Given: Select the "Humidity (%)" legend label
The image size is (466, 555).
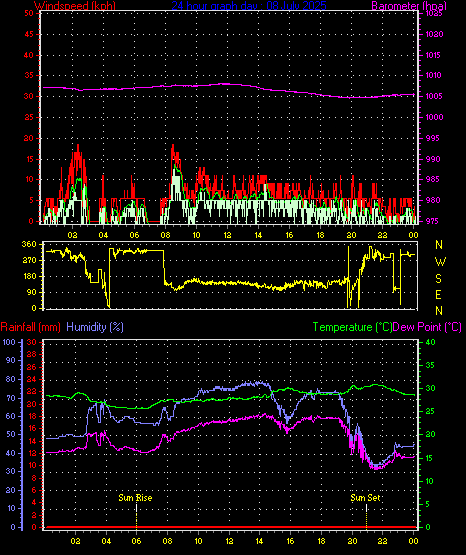Looking at the screenshot, I should (95, 327).
